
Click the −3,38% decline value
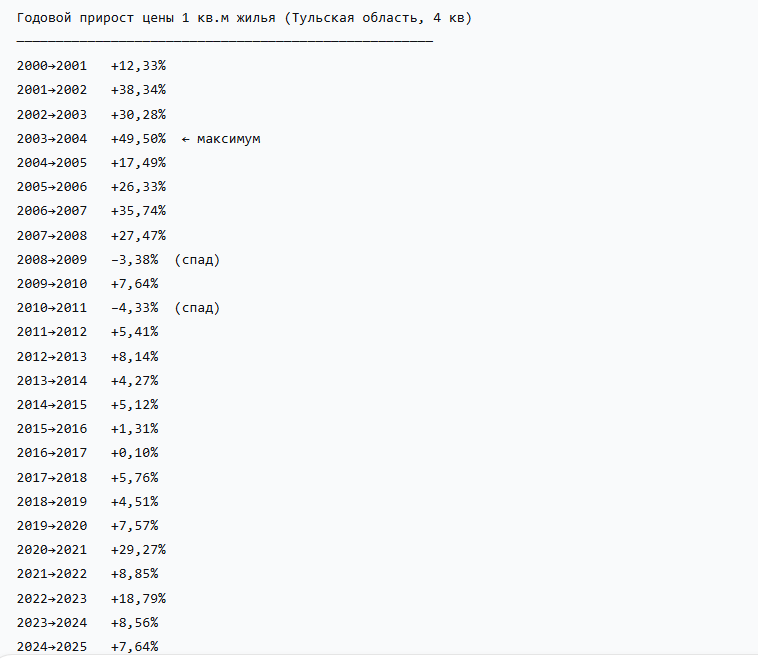click(x=134, y=259)
